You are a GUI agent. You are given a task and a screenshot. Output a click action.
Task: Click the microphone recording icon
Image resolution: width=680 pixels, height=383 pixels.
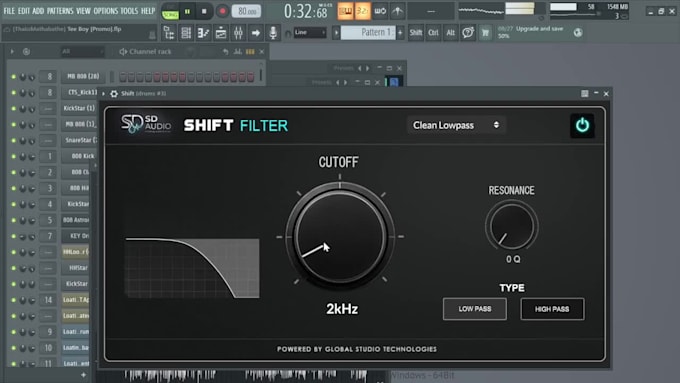[x=273, y=33]
